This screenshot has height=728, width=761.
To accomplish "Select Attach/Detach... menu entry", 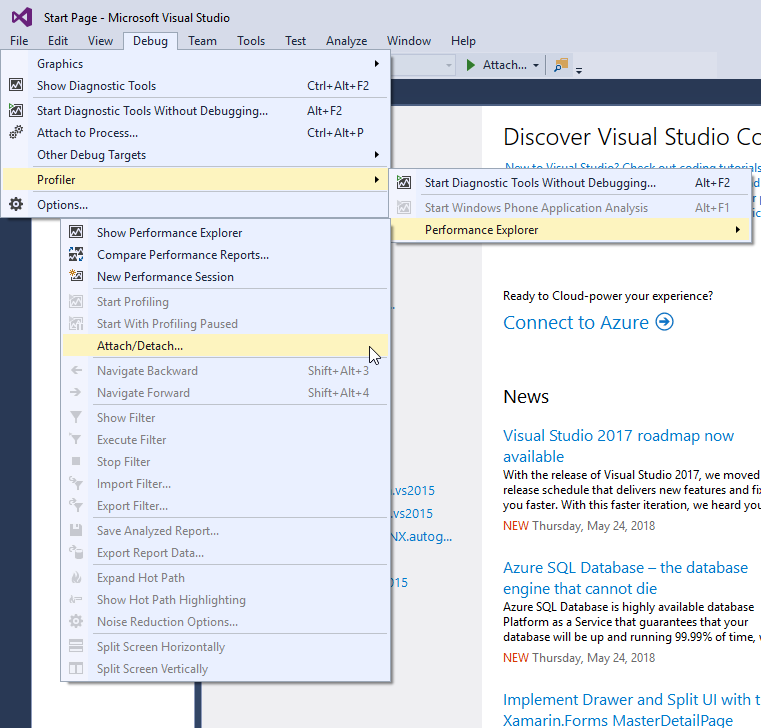I will point(225,346).
